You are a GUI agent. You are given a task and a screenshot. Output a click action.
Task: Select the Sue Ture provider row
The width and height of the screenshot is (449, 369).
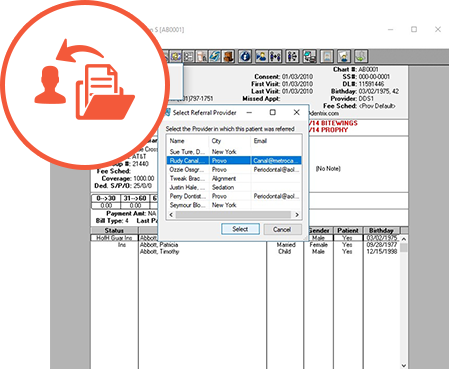[234, 152]
